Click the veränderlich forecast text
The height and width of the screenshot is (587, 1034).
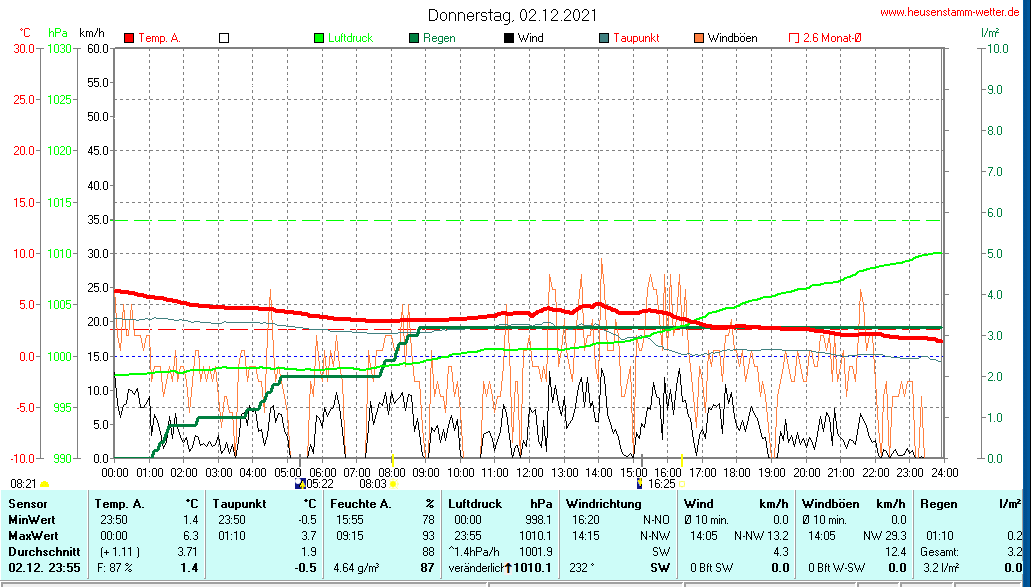click(476, 568)
